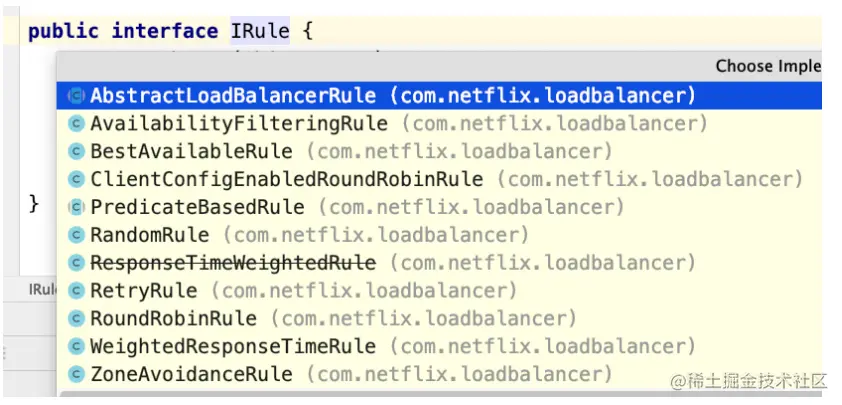Click the package name beside RetryRule
The image size is (842, 405).
click(364, 291)
